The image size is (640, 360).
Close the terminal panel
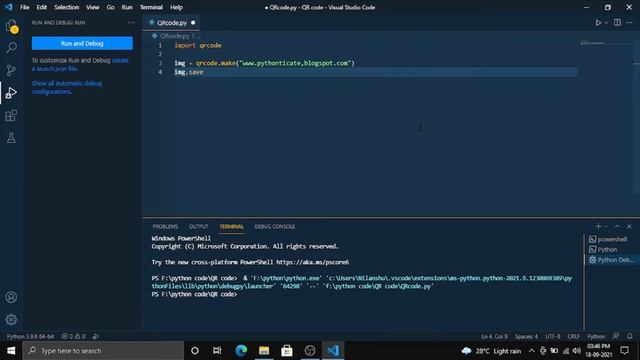coord(629,226)
